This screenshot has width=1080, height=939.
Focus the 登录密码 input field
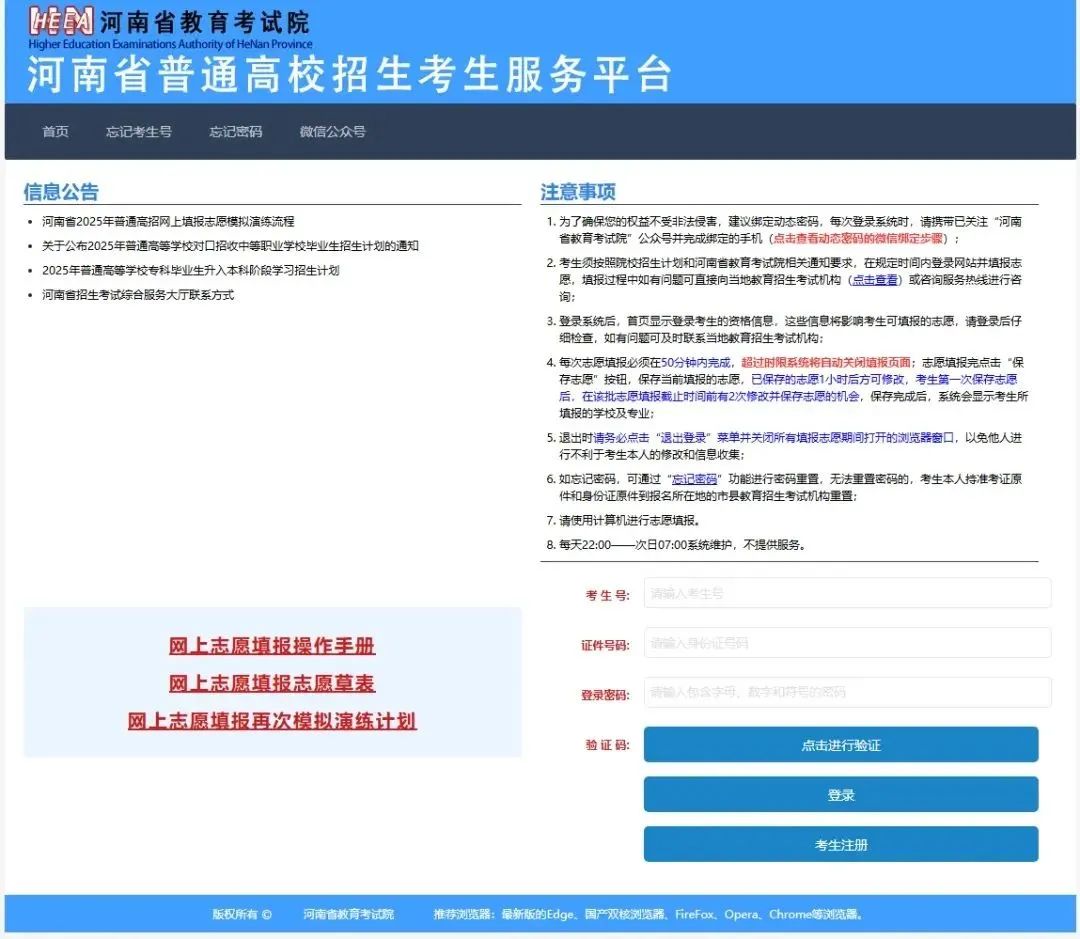(847, 692)
